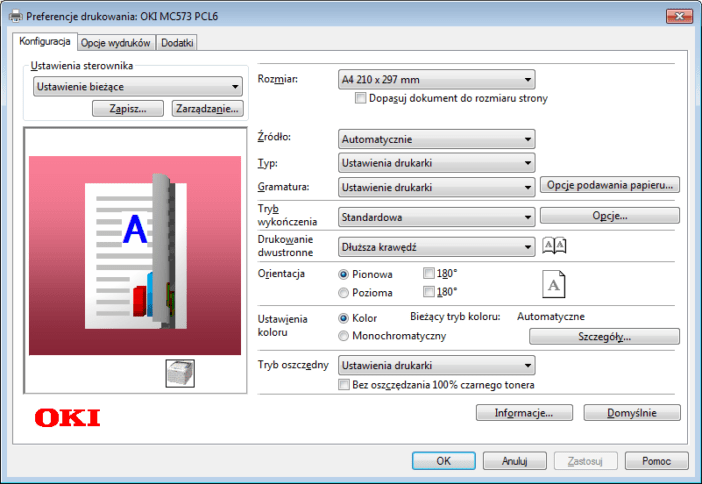Click the Pomoc button

(656, 461)
